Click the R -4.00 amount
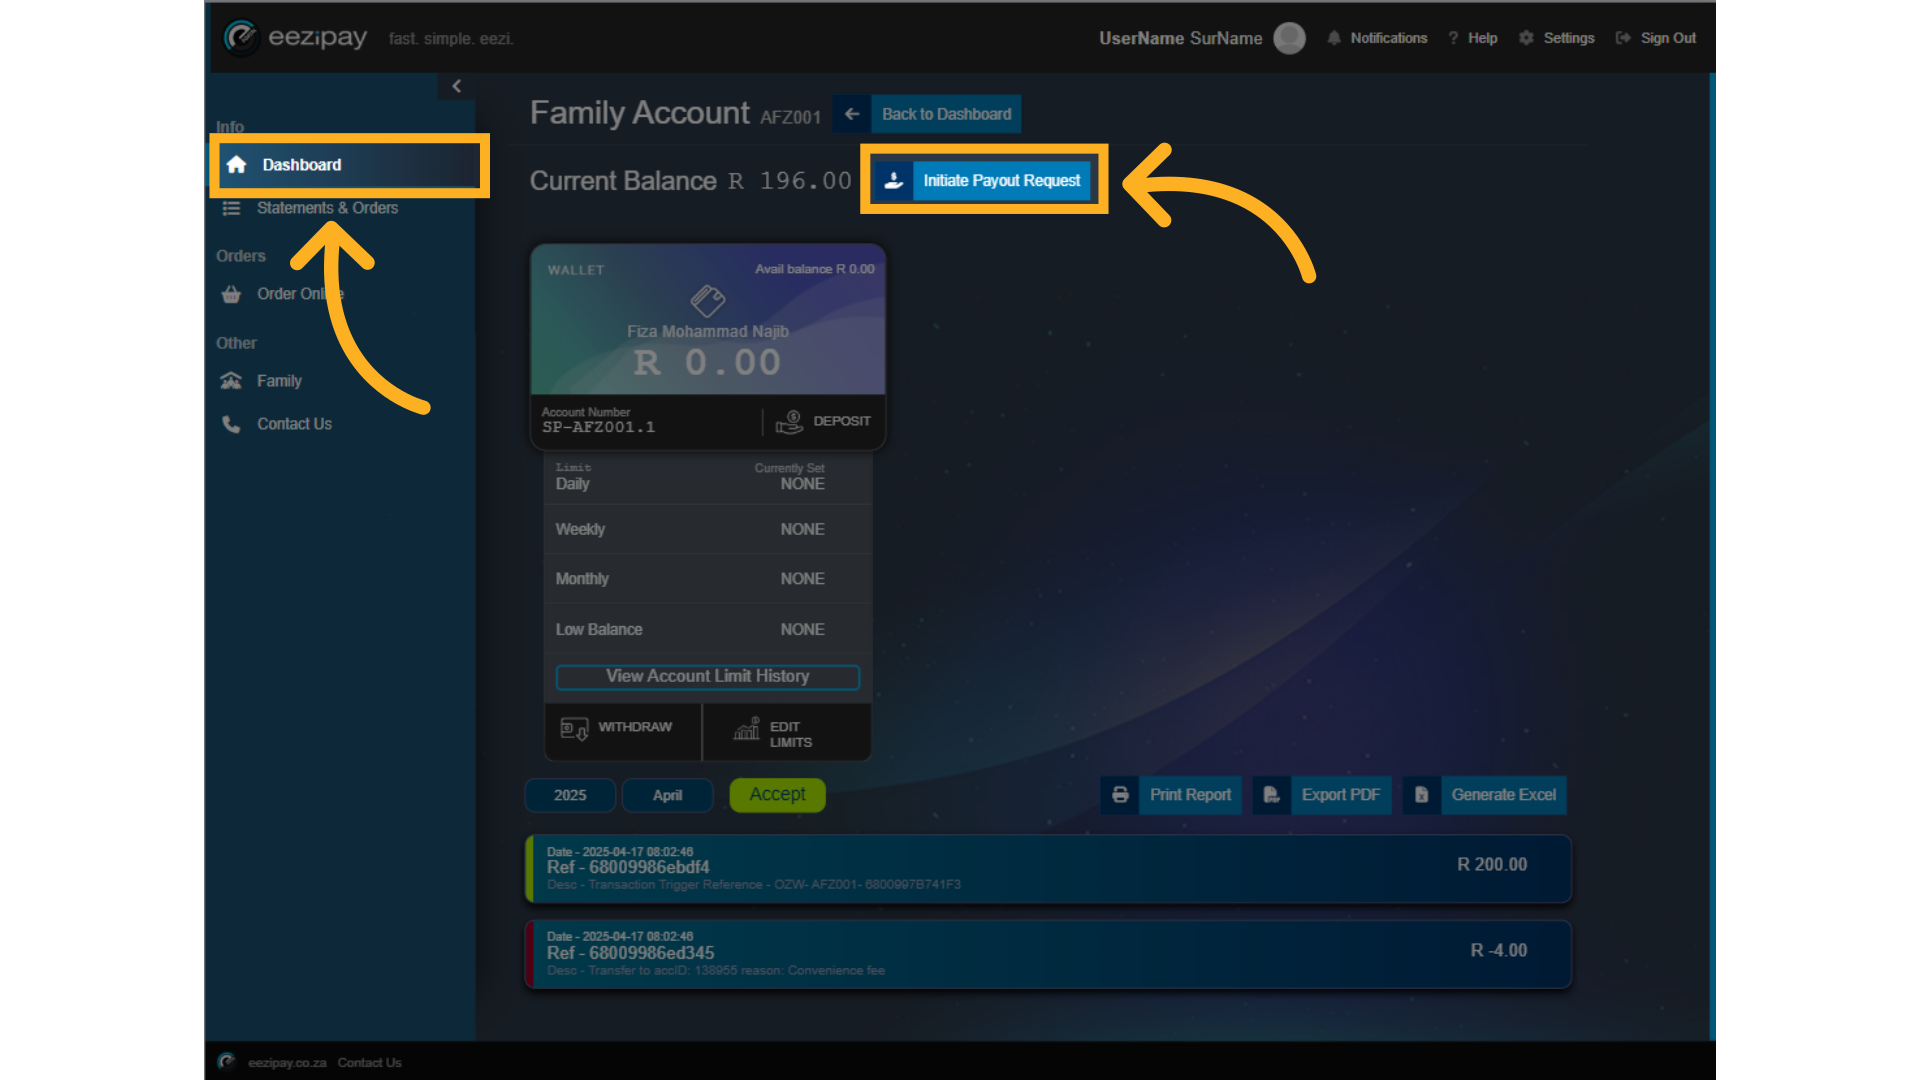The width and height of the screenshot is (1920, 1080). pyautogui.click(x=1498, y=950)
